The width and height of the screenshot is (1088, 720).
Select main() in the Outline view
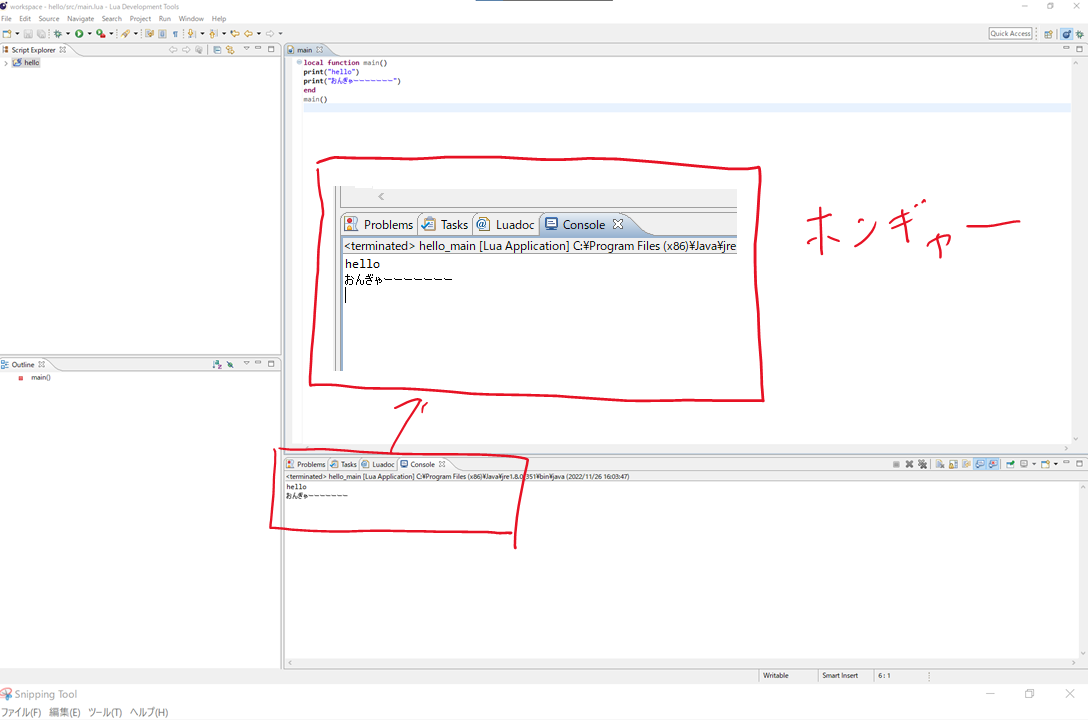pos(40,377)
